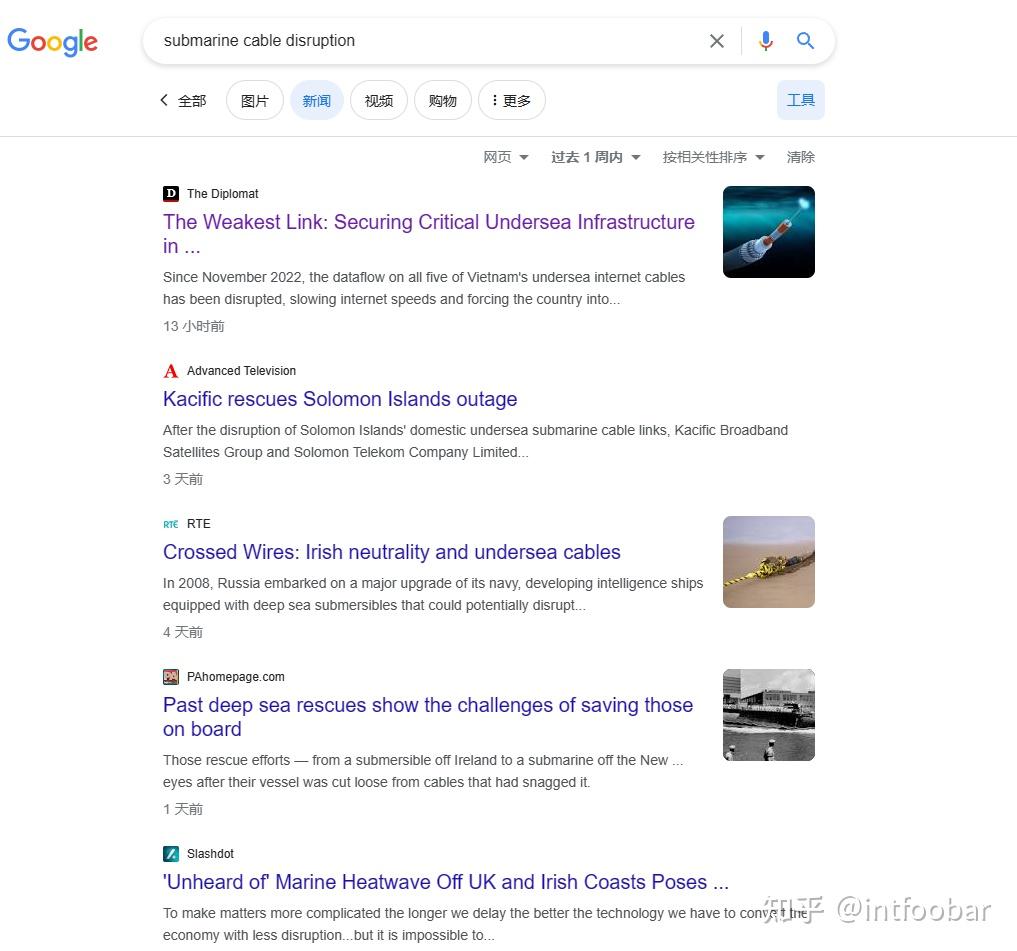Click the Slashdot economy disruption snippet text
Image resolution: width=1017 pixels, height=951 pixels.
(x=485, y=924)
